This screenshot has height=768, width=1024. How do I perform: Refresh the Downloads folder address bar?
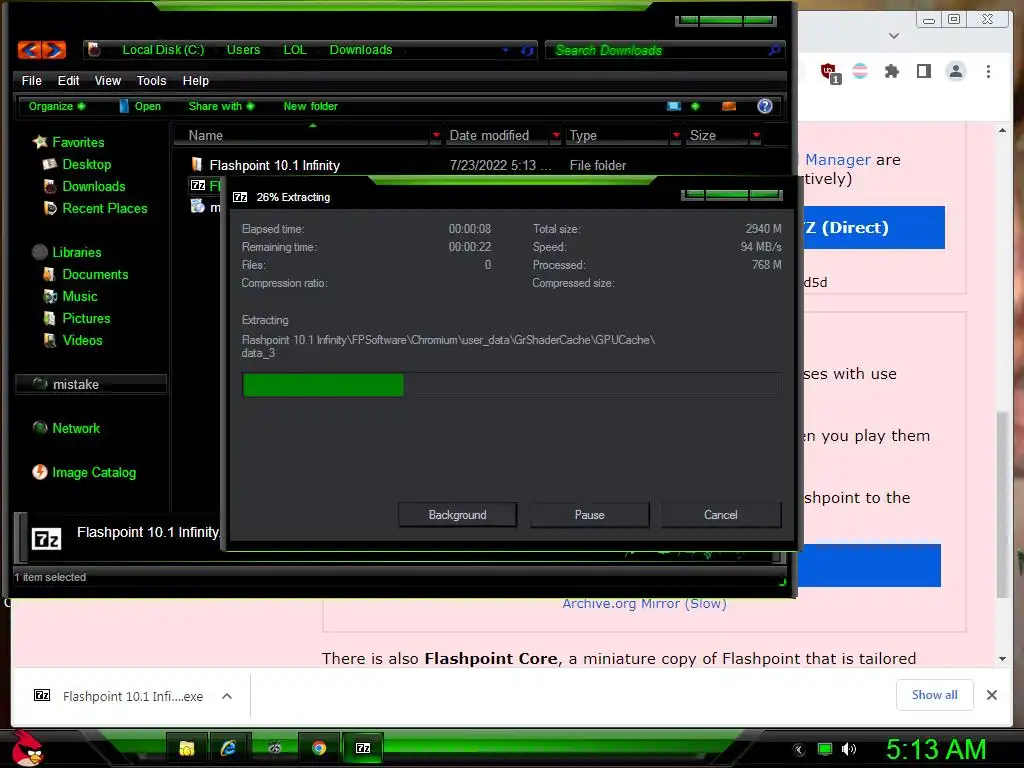(527, 50)
